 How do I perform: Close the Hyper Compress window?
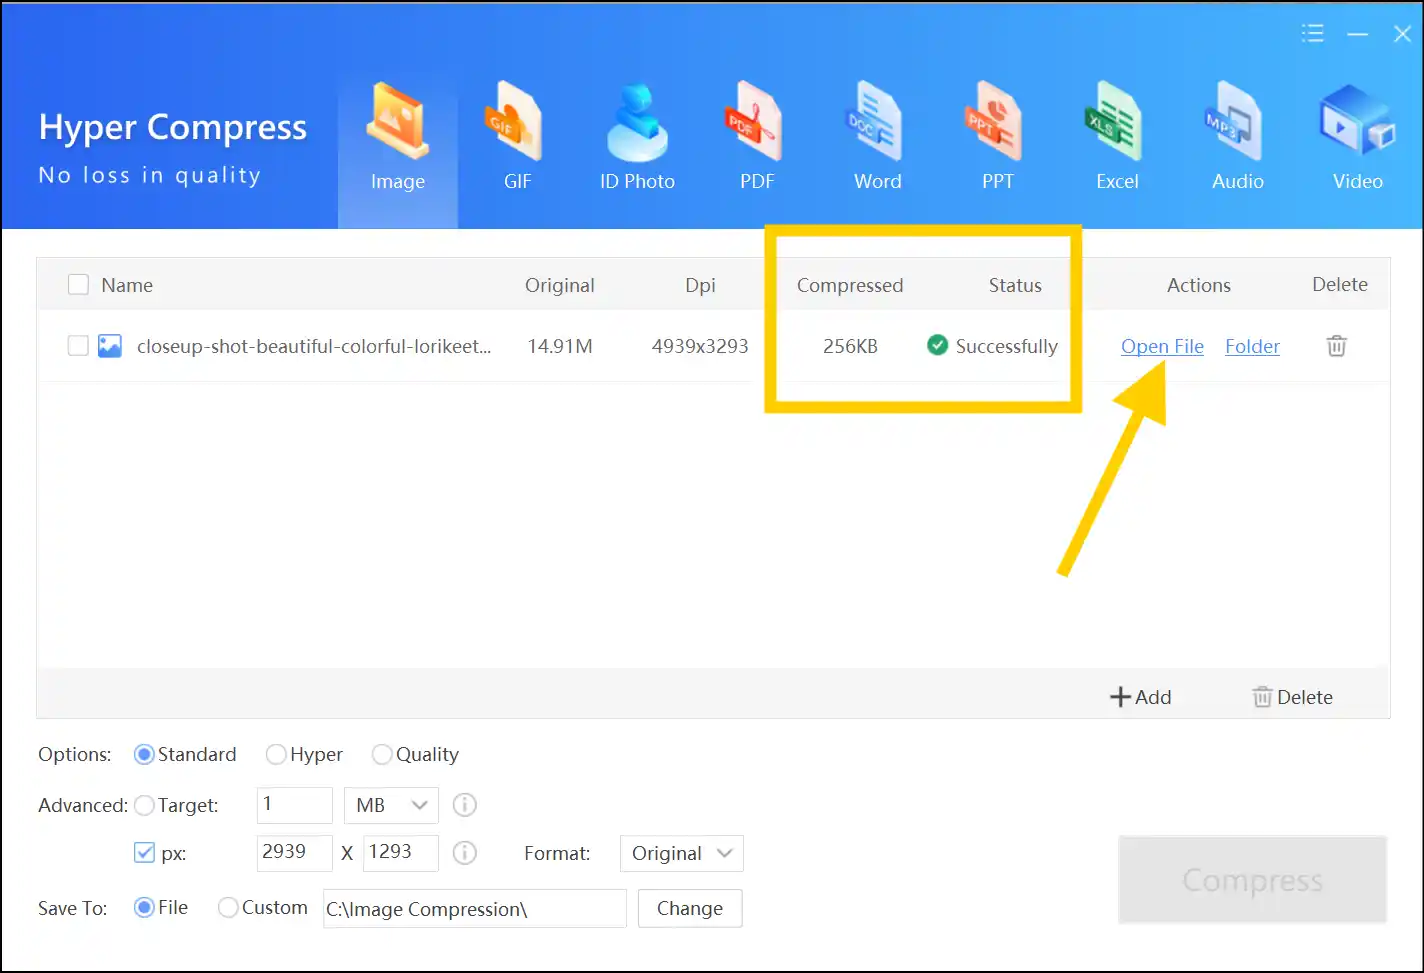click(x=1402, y=34)
